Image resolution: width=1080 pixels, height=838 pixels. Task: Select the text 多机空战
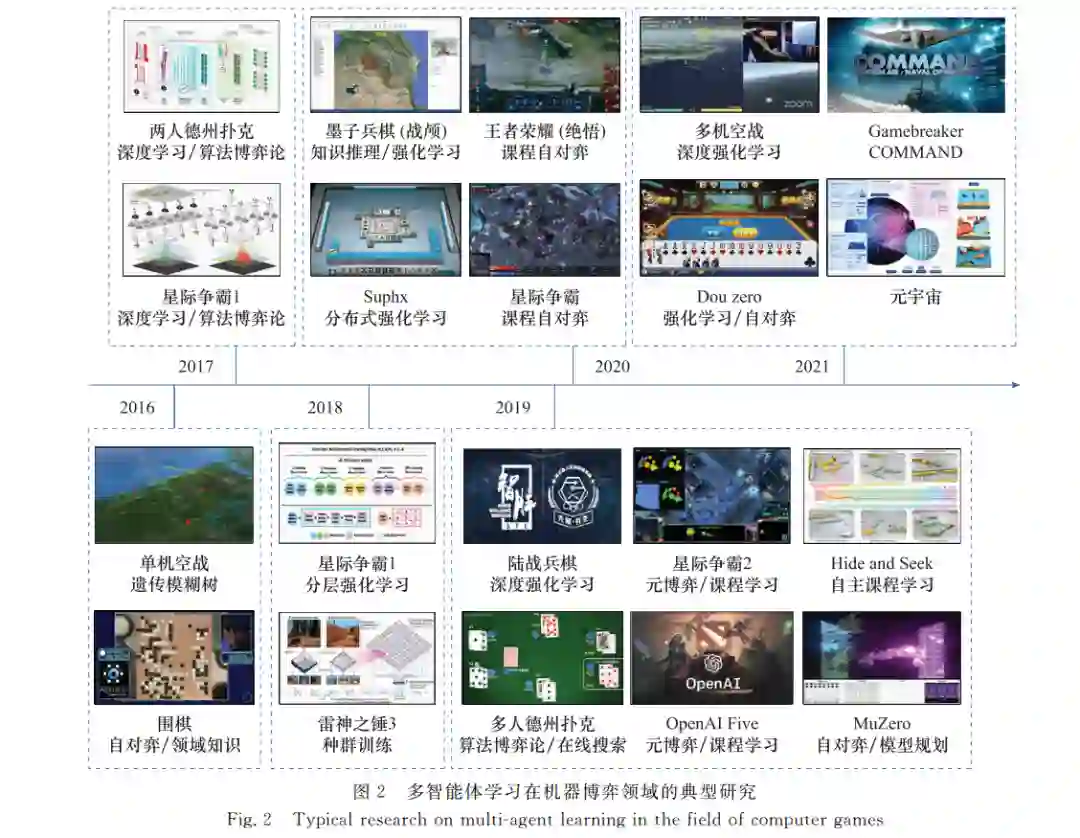pos(729,131)
